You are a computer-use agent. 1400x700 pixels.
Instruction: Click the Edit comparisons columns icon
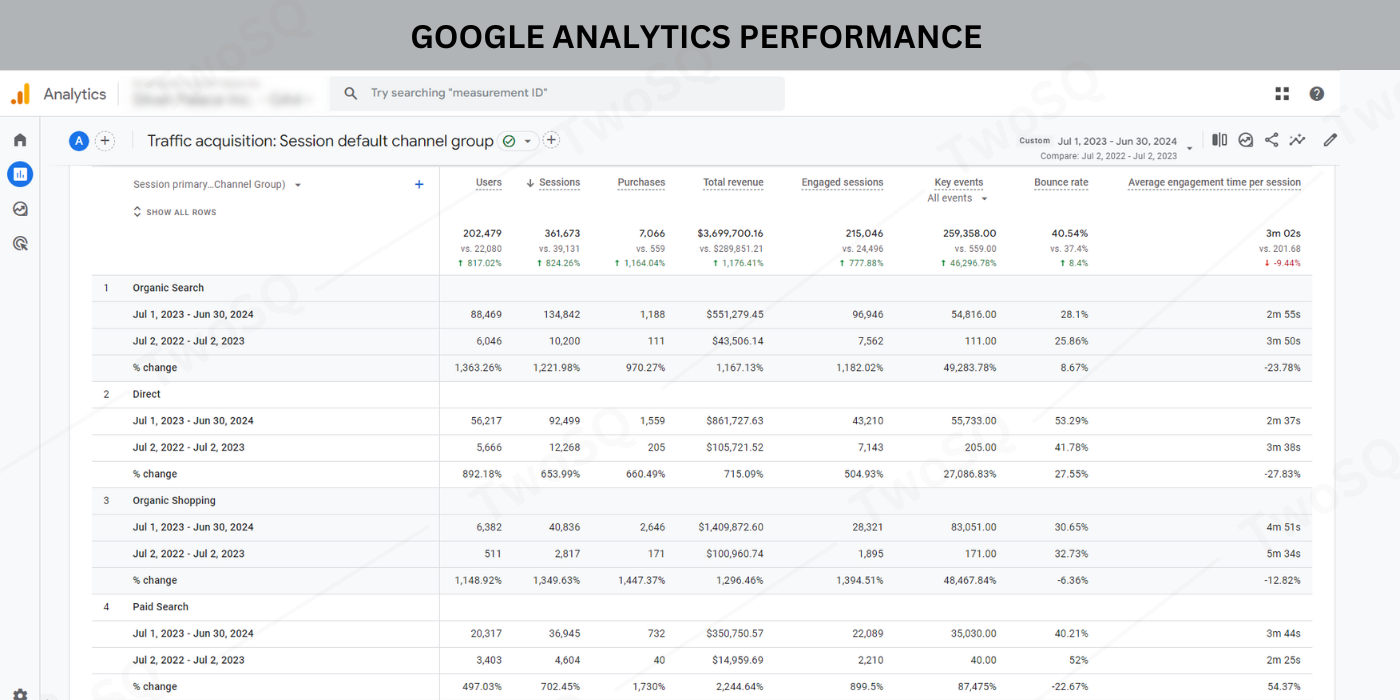click(1219, 140)
